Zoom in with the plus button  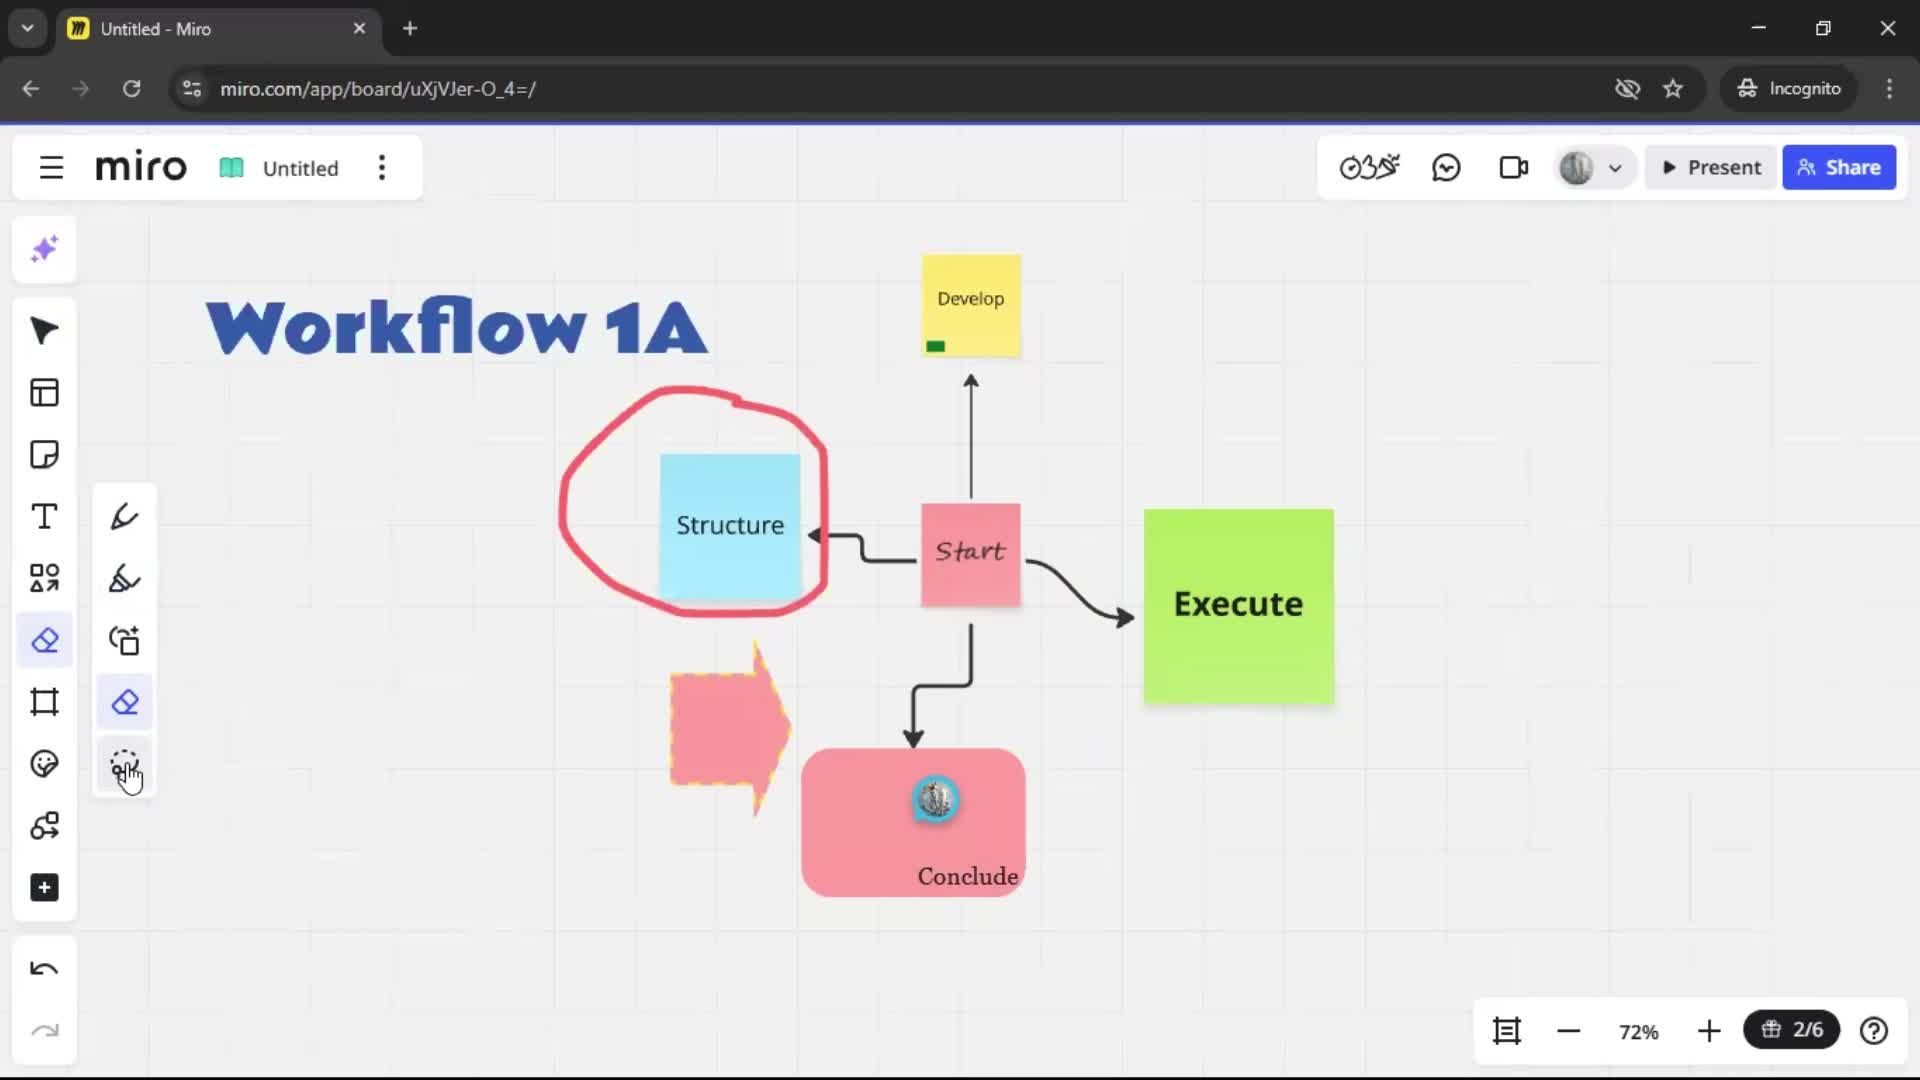click(x=1709, y=1031)
